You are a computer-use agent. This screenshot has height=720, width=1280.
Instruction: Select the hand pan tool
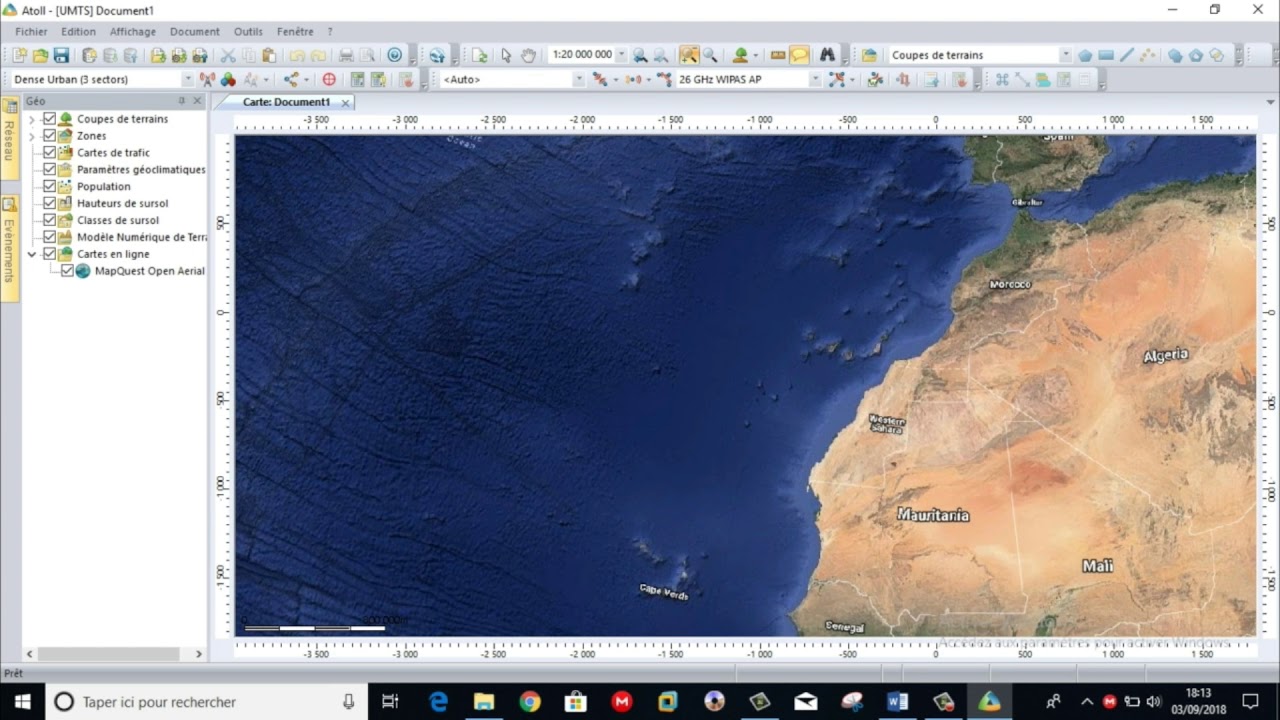pos(527,55)
